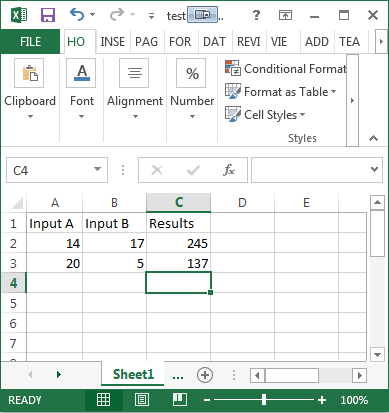Select cell containing 137
Screen dimensions: 389x413
tap(178, 263)
